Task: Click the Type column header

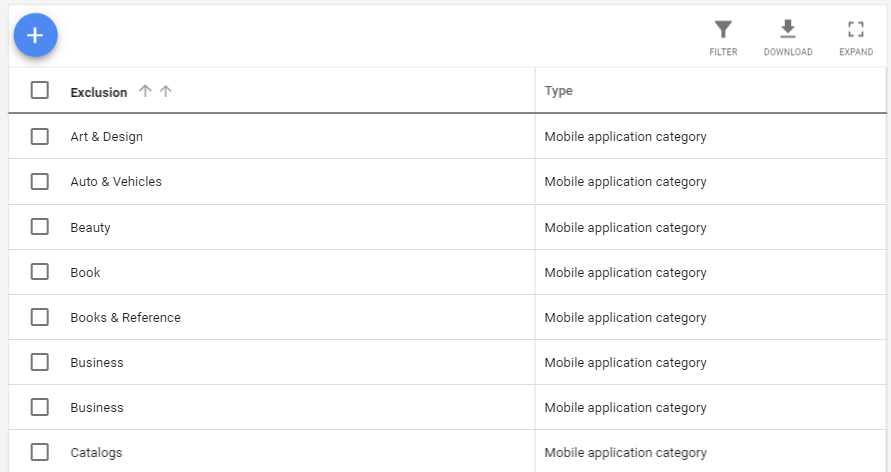Action: click(x=558, y=91)
